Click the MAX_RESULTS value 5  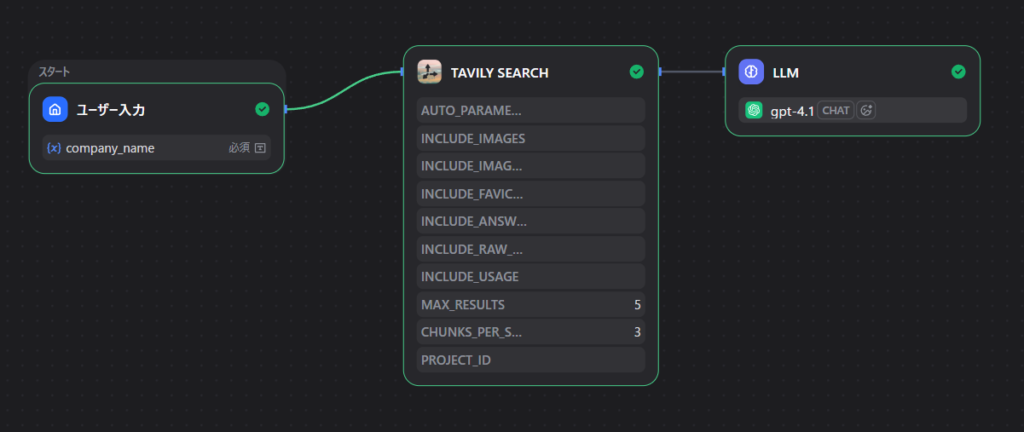click(x=637, y=304)
